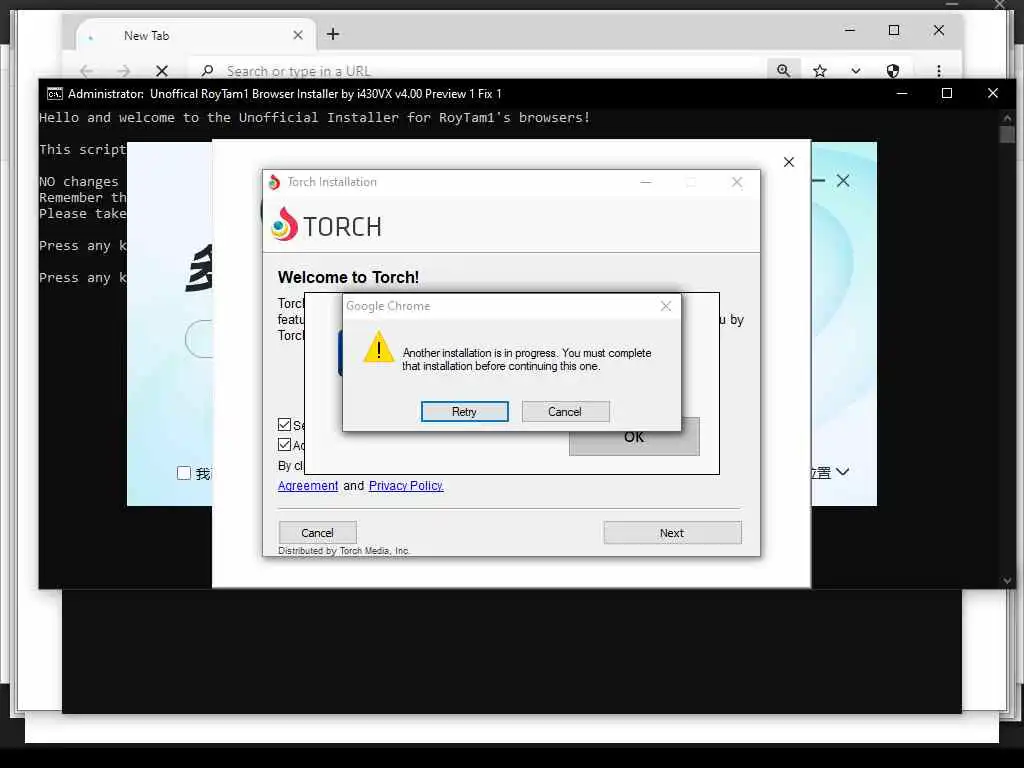Maximize the Administrator command prompt window
Screen dimensions: 1024x768
click(947, 93)
